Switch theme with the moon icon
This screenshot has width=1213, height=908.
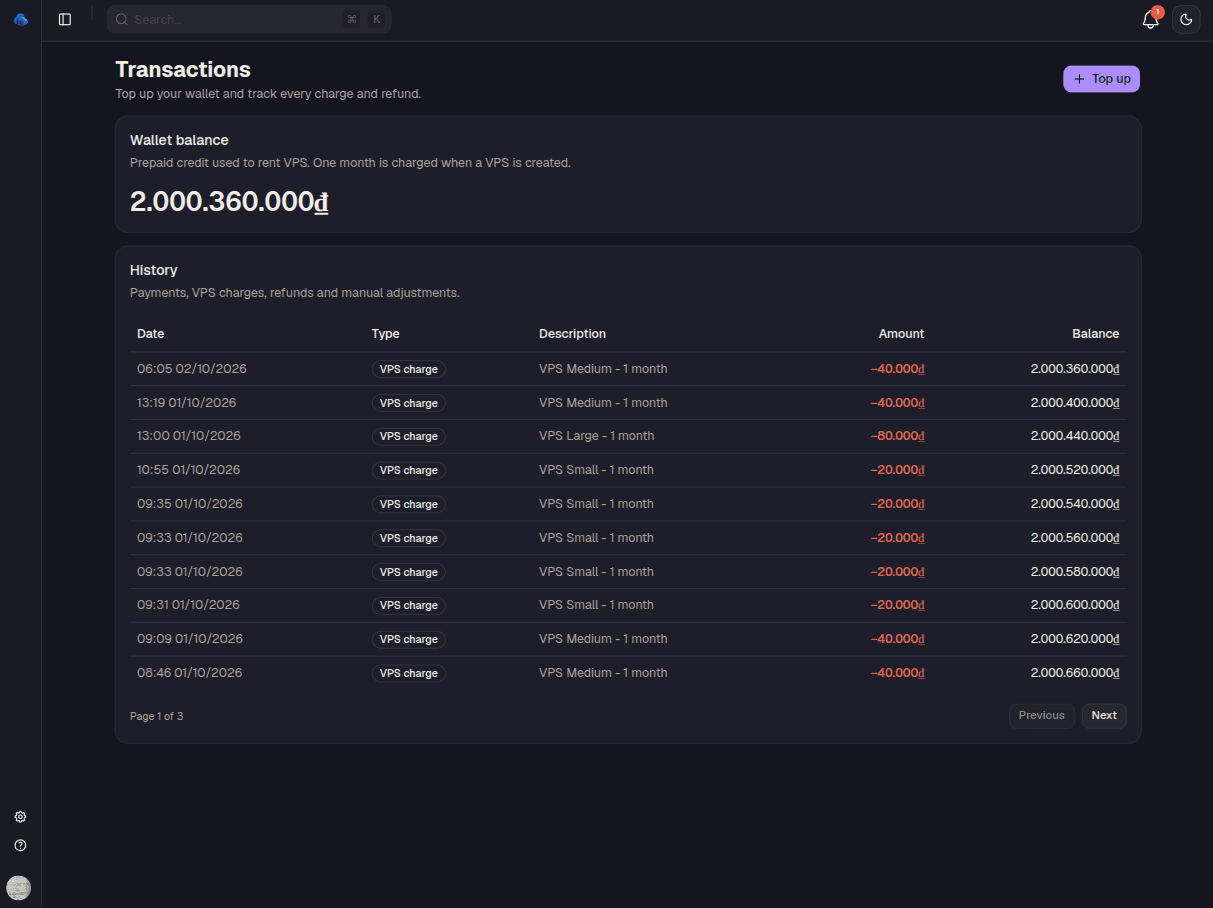point(1186,19)
